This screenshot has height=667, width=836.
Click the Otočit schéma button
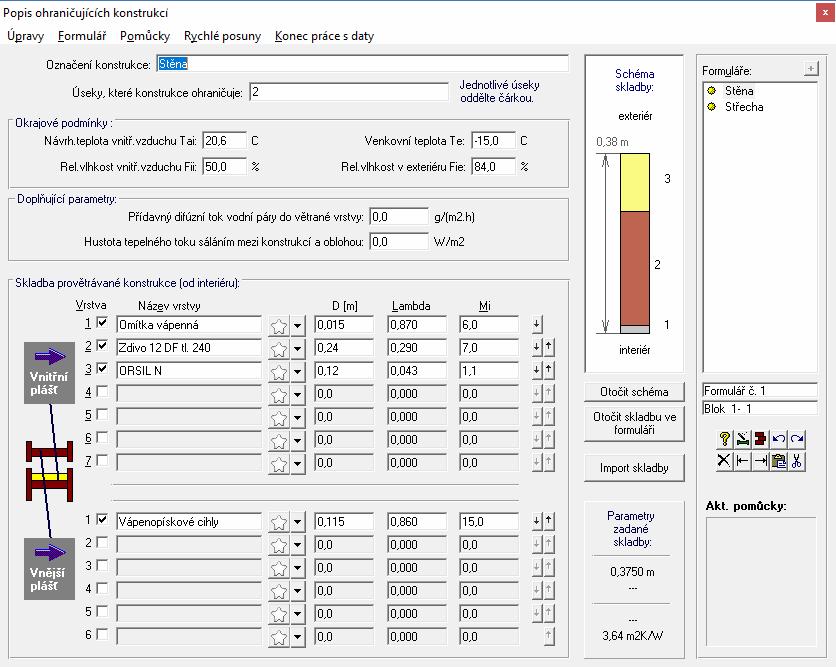pyautogui.click(x=634, y=392)
